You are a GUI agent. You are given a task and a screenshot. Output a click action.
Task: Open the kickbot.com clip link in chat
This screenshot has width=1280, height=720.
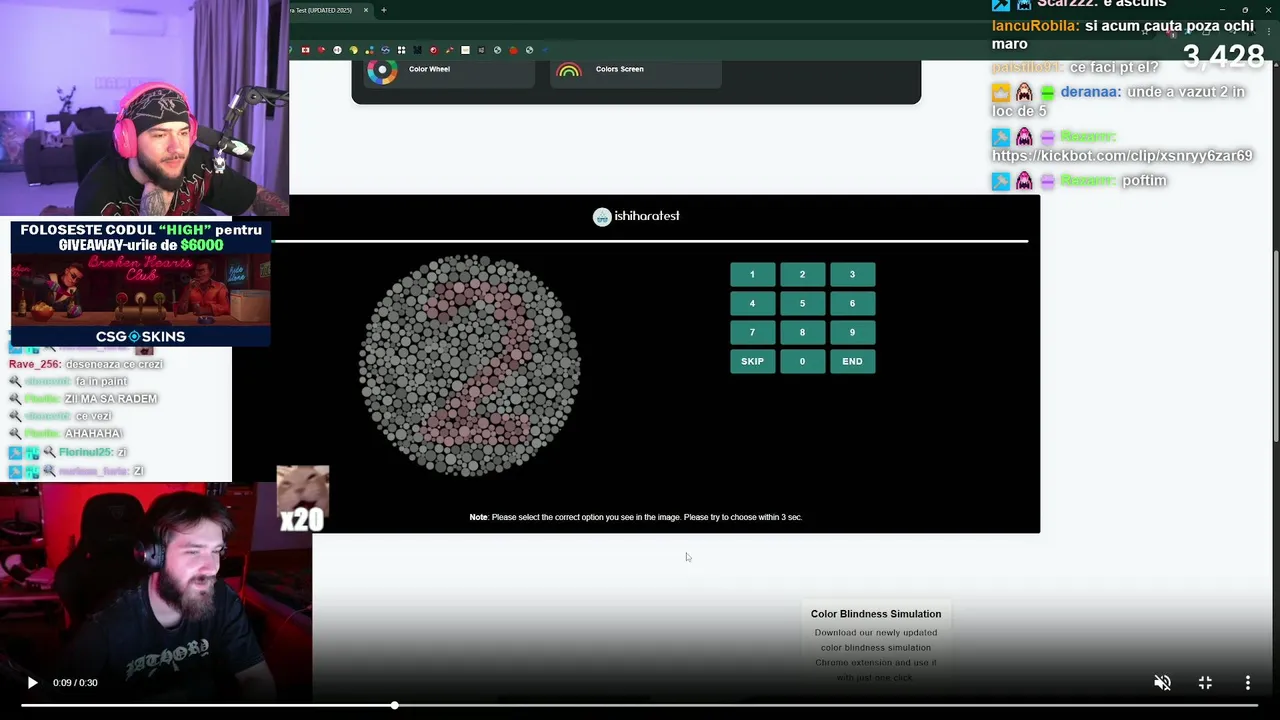point(1122,156)
